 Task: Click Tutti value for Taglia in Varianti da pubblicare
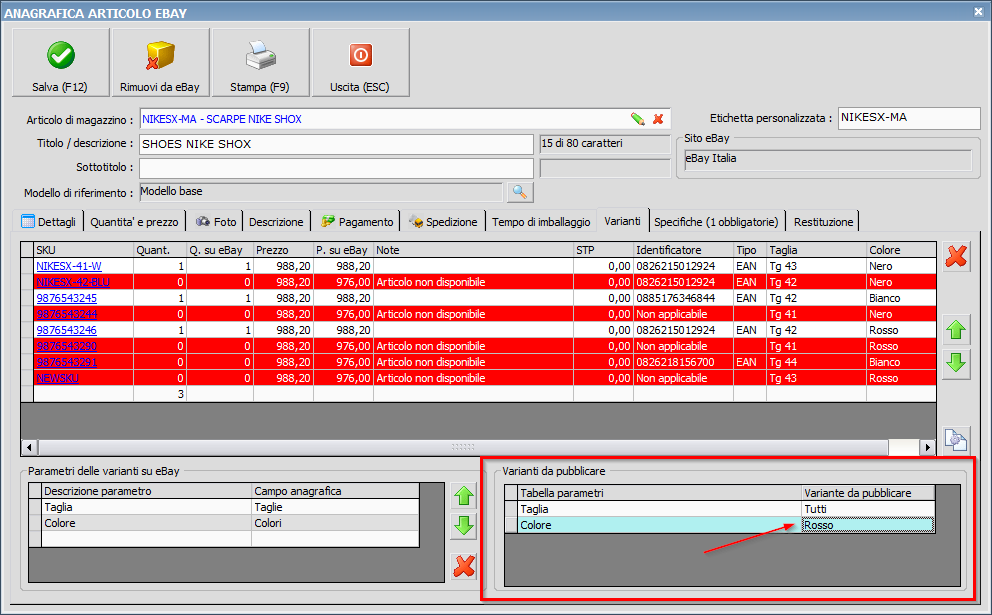(x=867, y=509)
